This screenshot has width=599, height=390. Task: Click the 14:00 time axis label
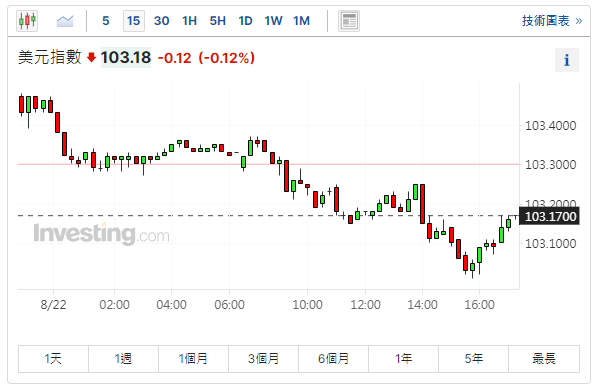click(x=423, y=305)
